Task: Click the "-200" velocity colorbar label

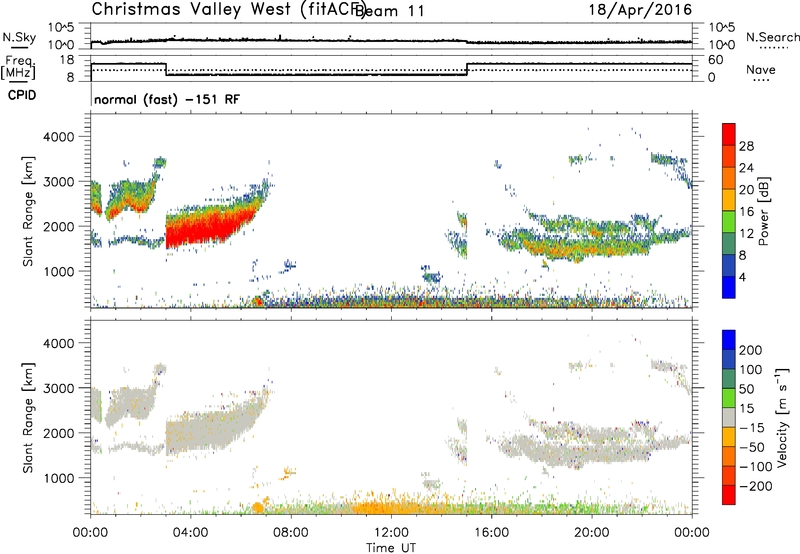Action: coord(755,486)
